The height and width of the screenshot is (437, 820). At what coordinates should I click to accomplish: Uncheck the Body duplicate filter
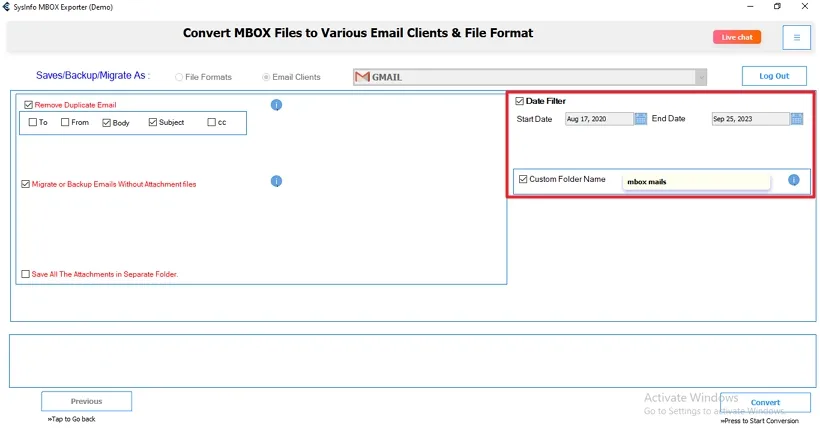point(107,123)
